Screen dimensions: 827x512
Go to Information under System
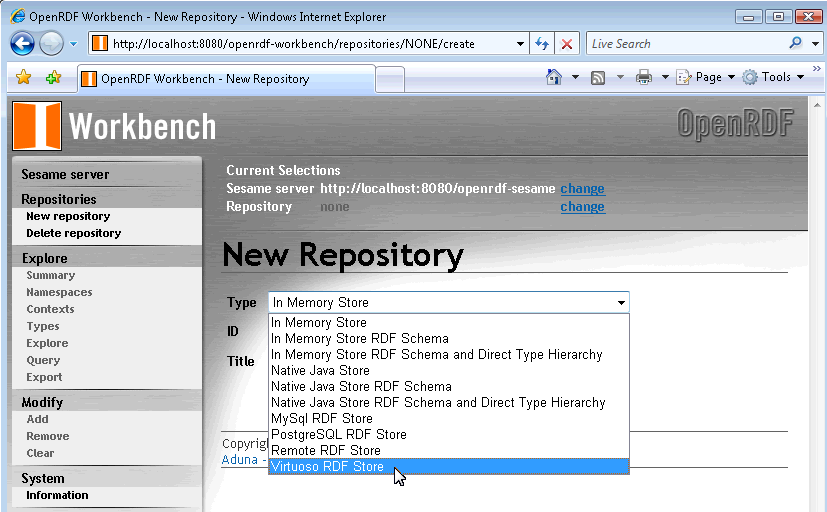(57, 495)
